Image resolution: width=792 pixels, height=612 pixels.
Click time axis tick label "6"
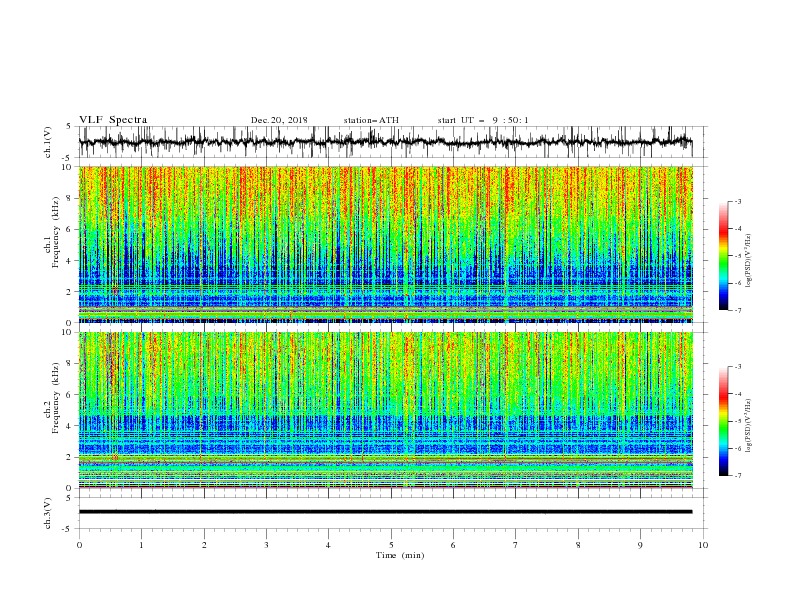click(453, 545)
